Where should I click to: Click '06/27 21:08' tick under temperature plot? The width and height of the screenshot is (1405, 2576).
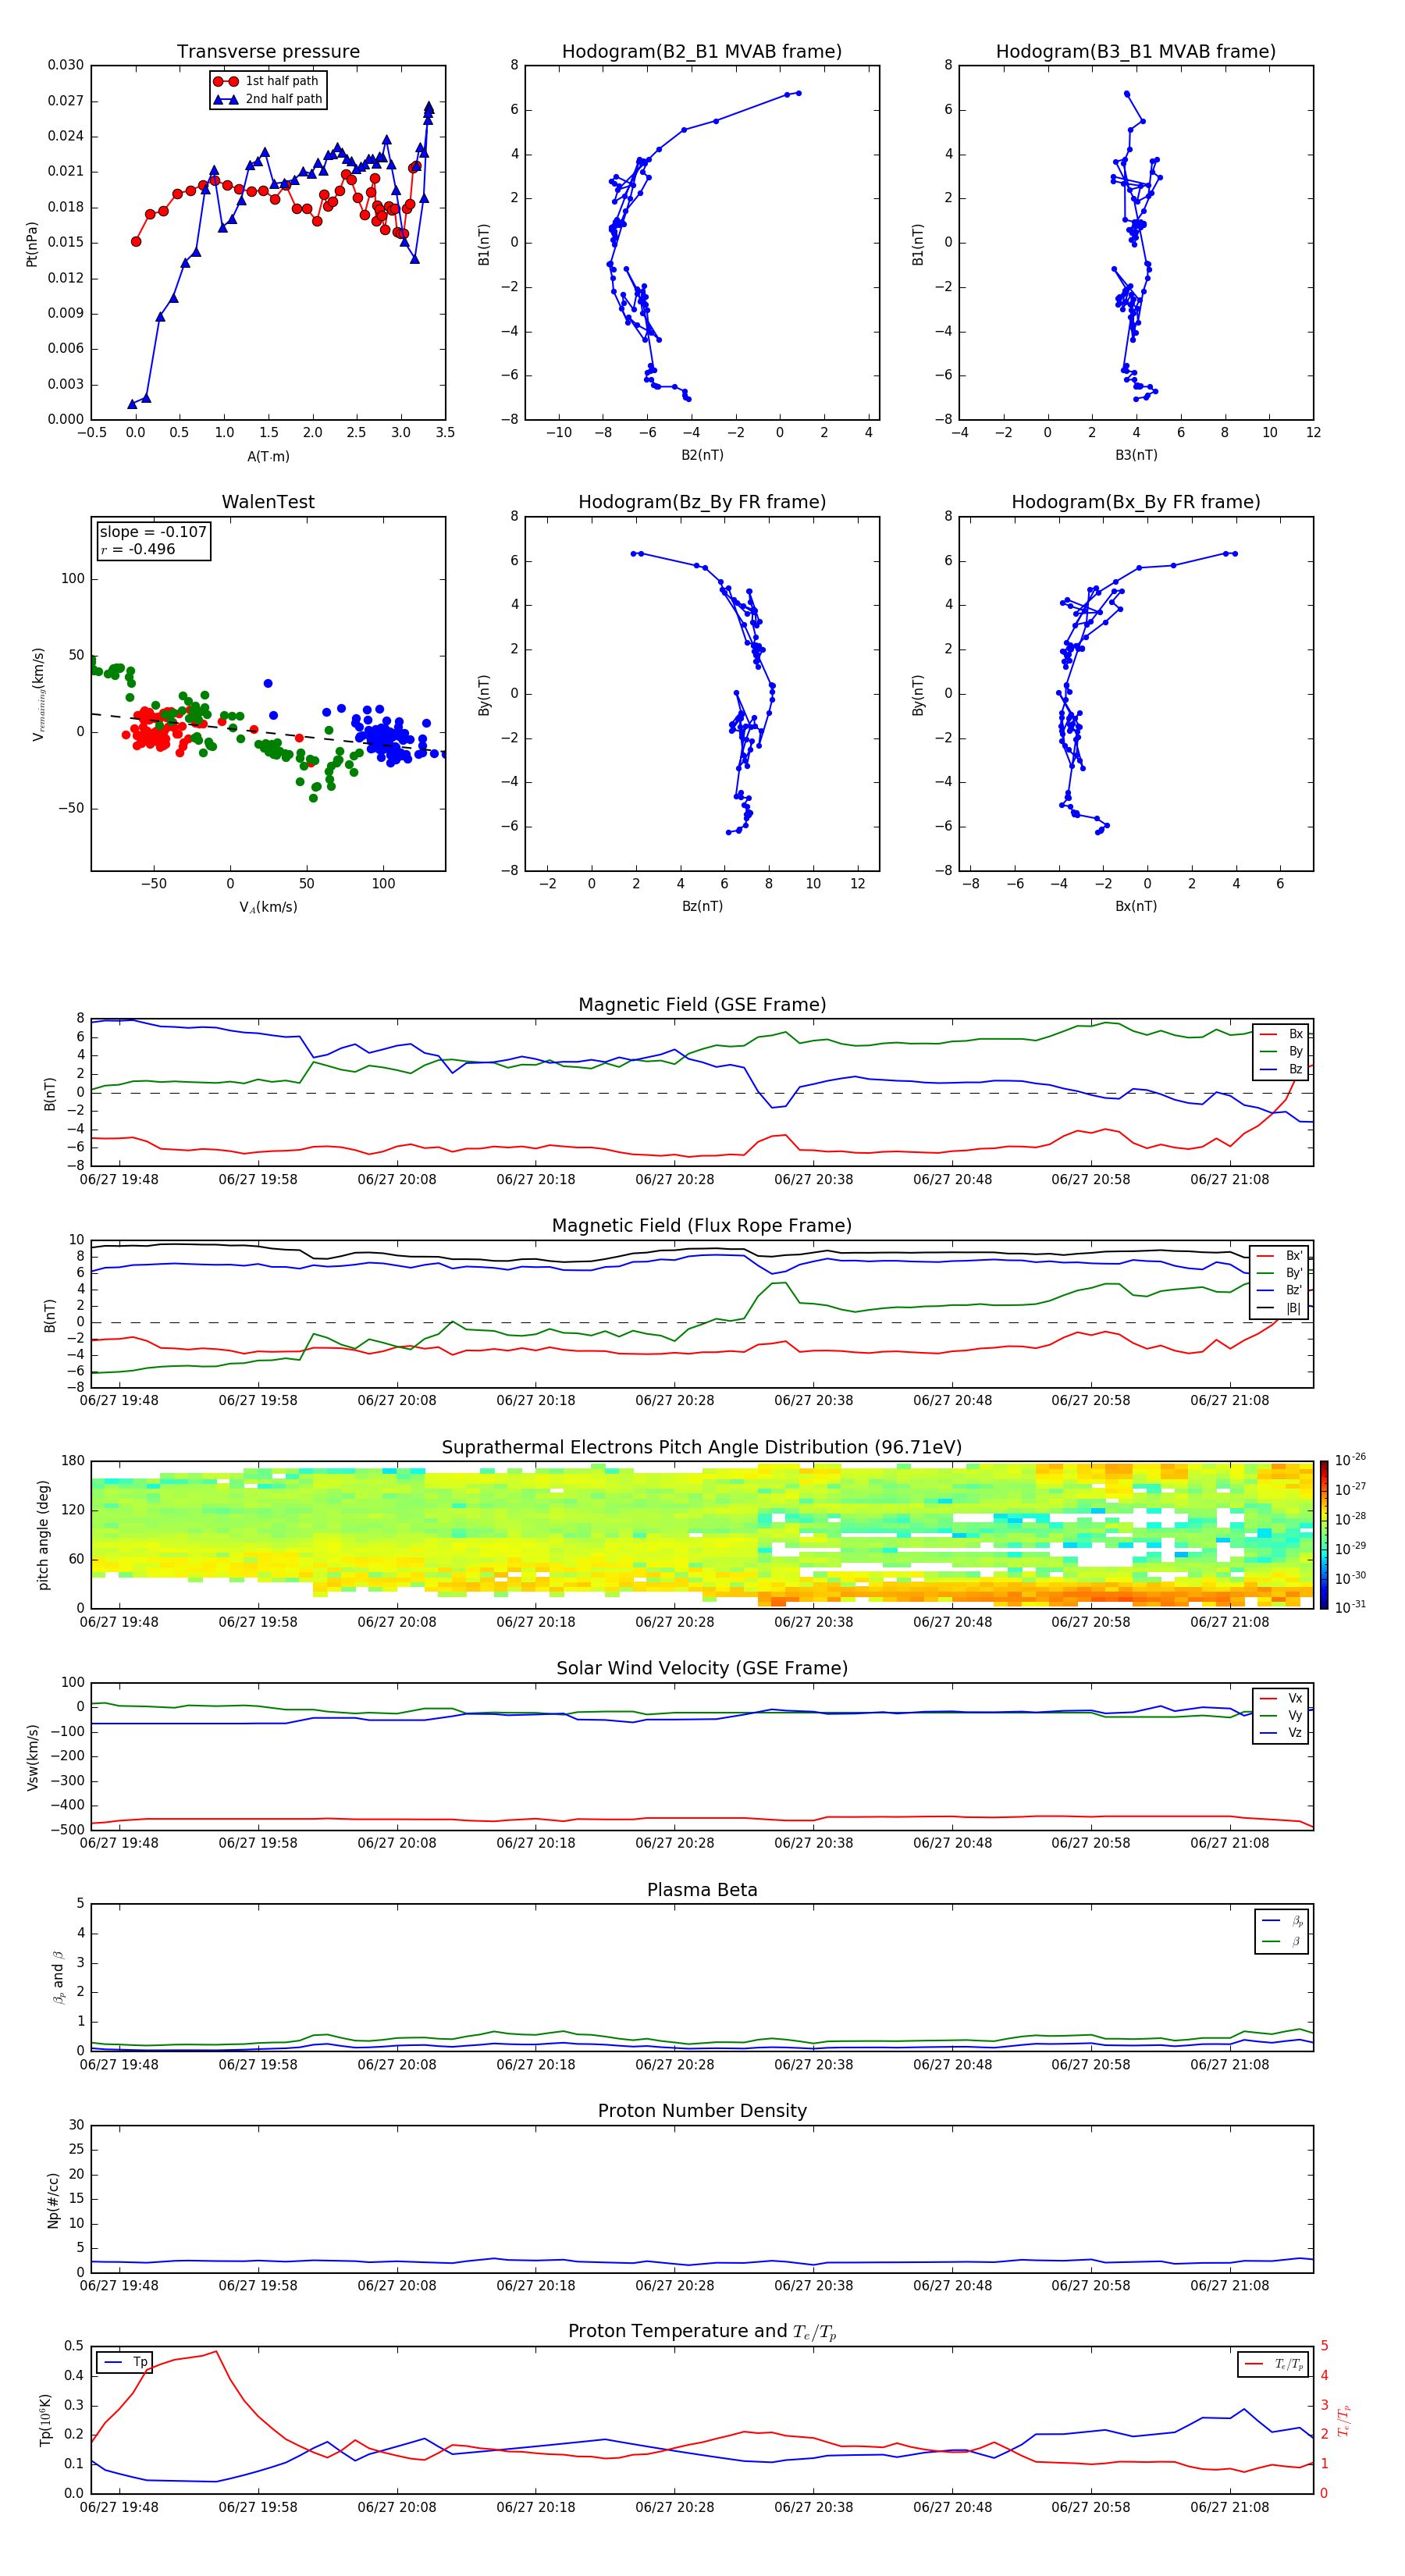pos(1229,2508)
